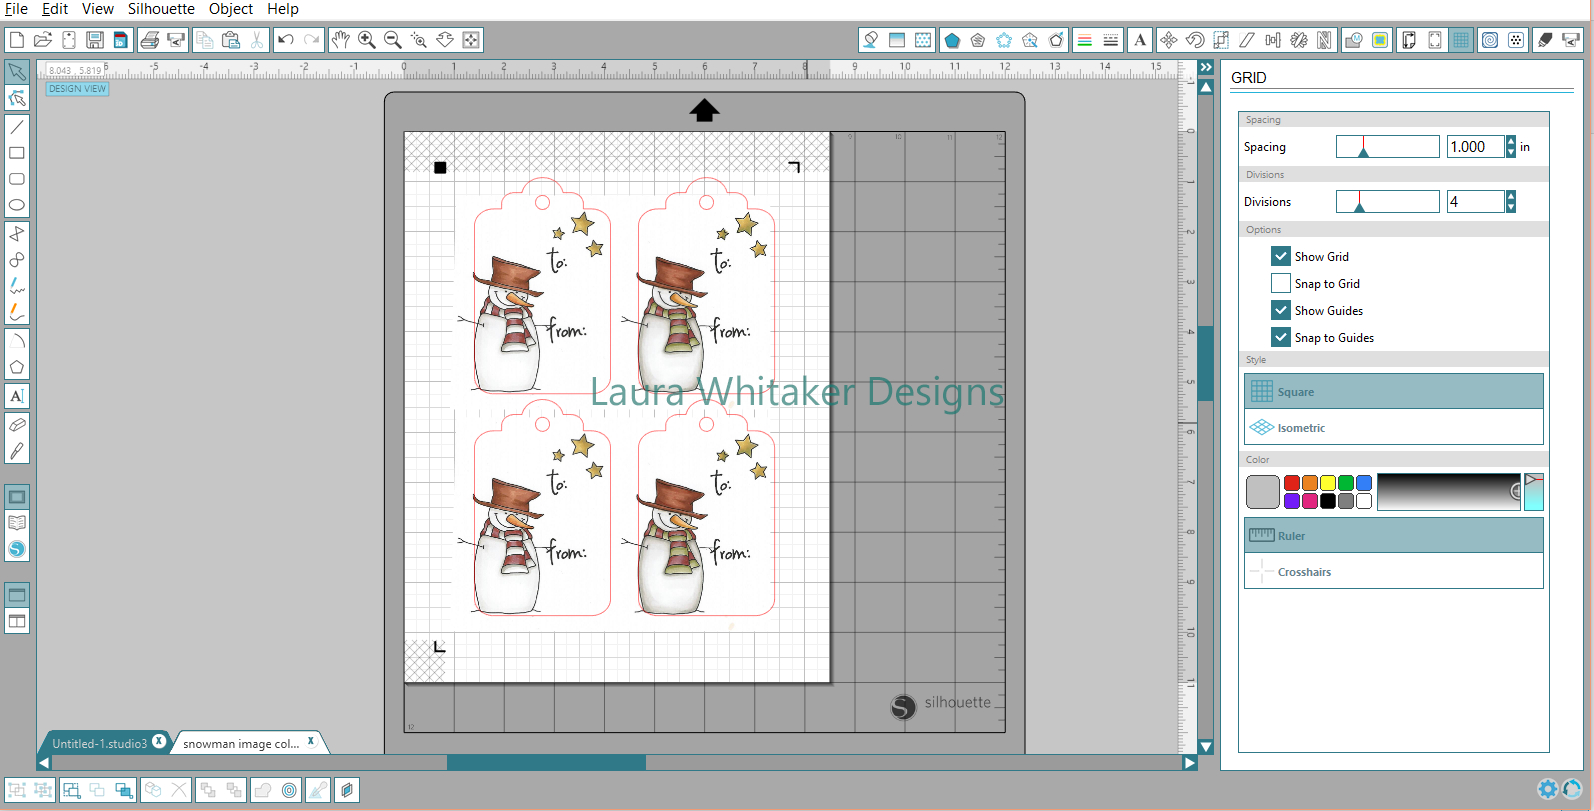Select the Ellipse drawing tool
Image resolution: width=1594 pixels, height=811 pixels.
(x=17, y=205)
